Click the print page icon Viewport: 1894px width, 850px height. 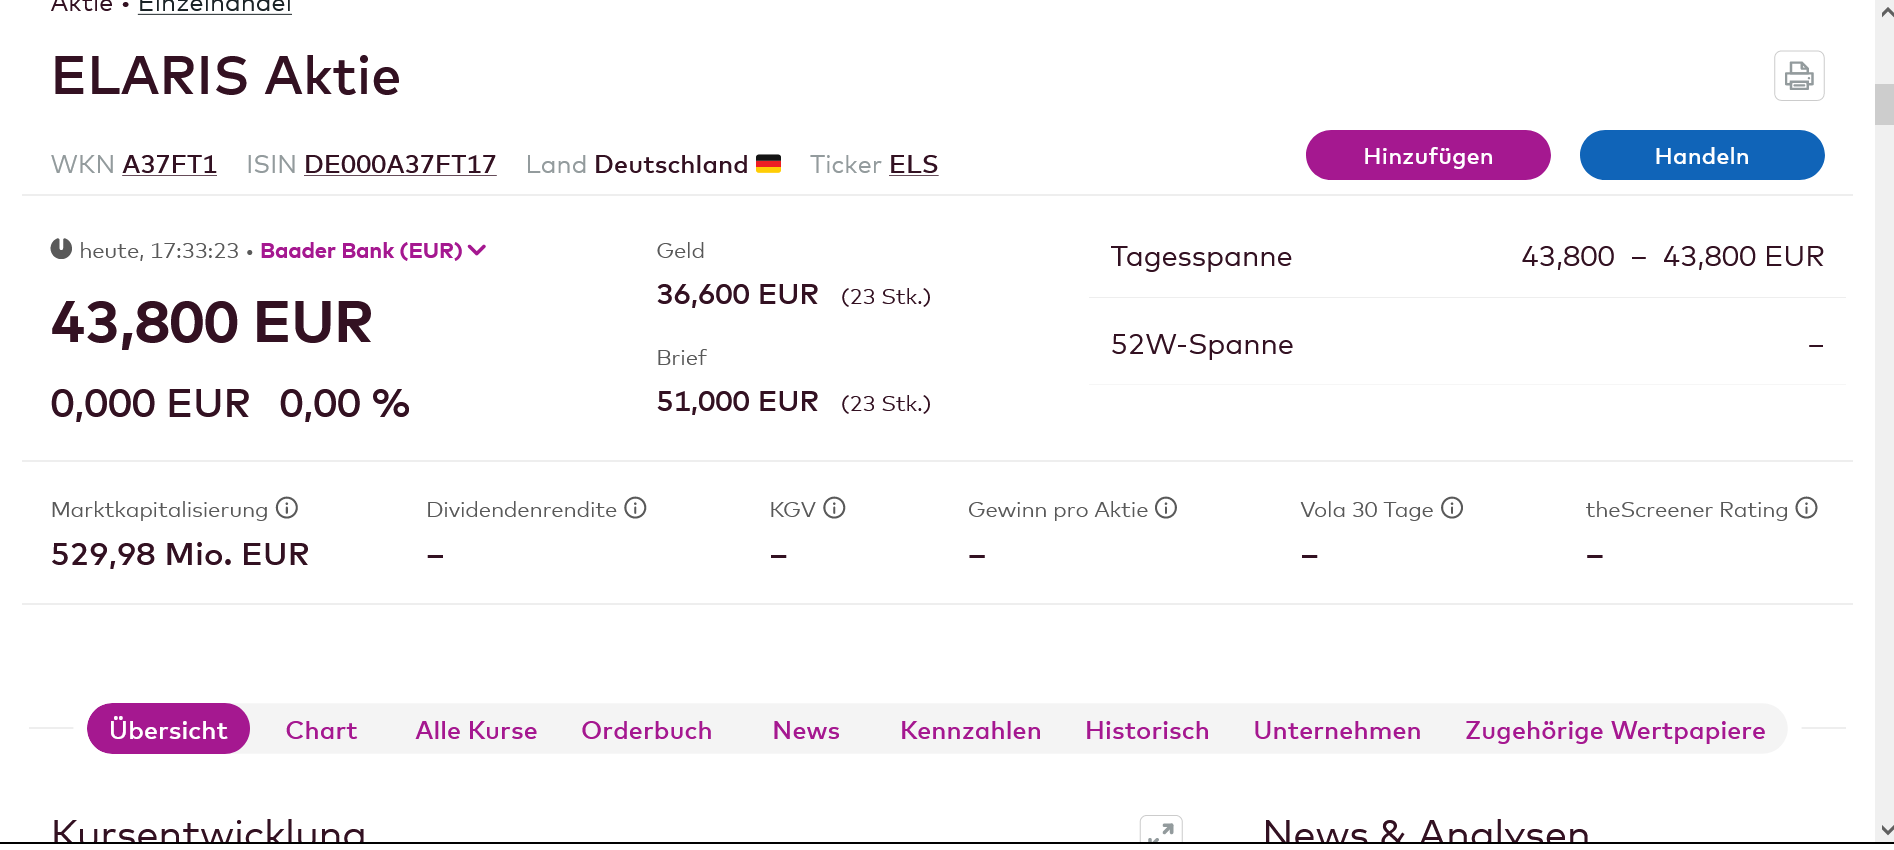1799,76
